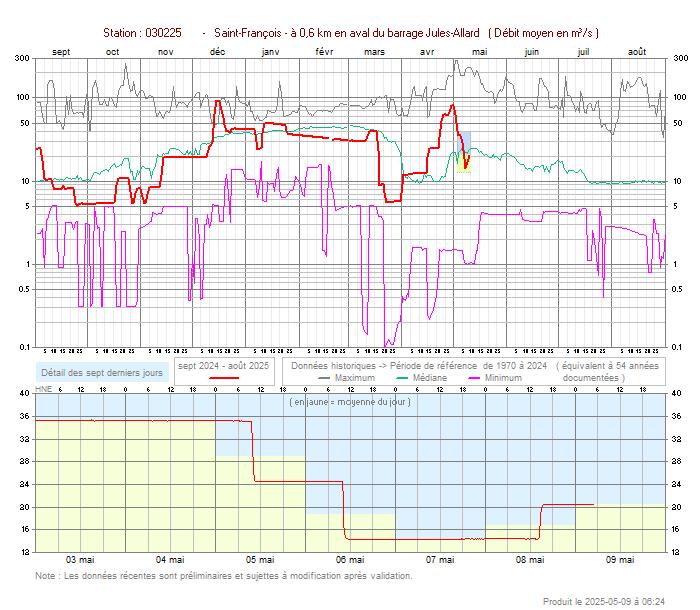
Task: Click the 'Médiane' legend entry
Action: pos(430,378)
